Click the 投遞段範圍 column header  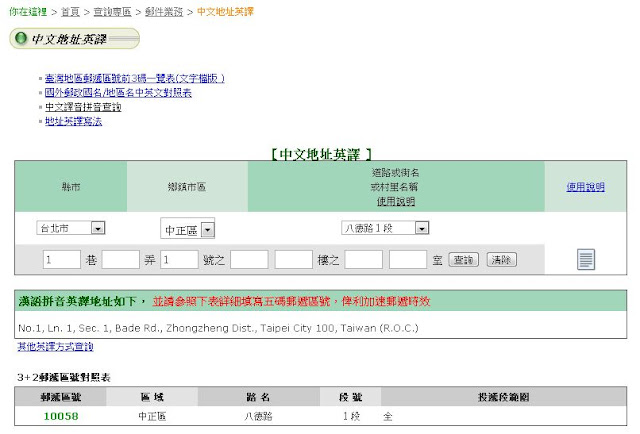[x=504, y=397]
